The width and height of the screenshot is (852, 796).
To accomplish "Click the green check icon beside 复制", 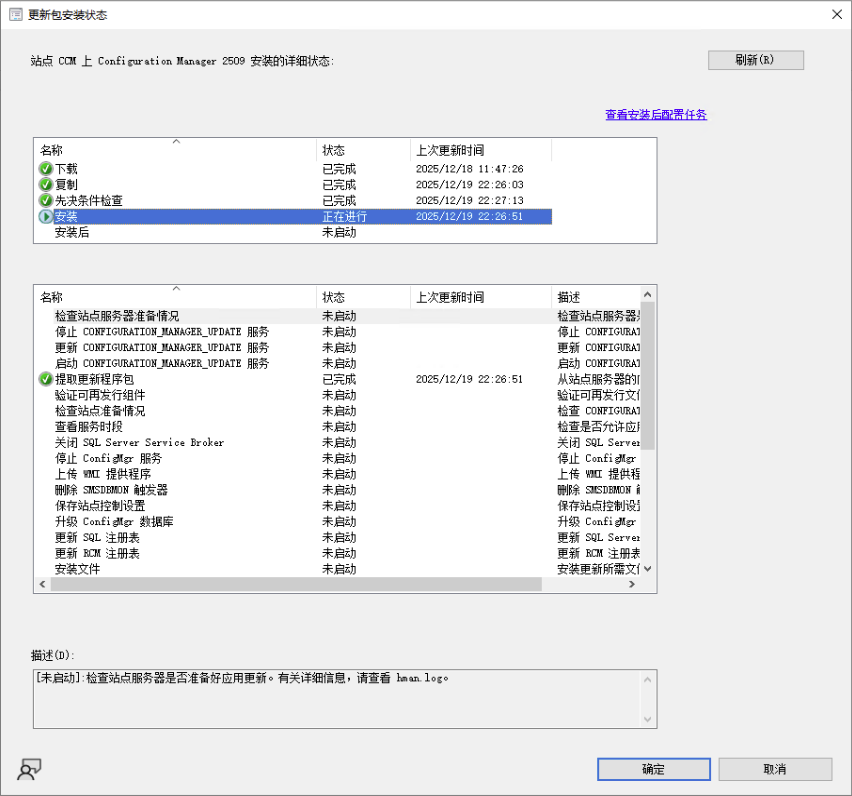I will point(46,184).
